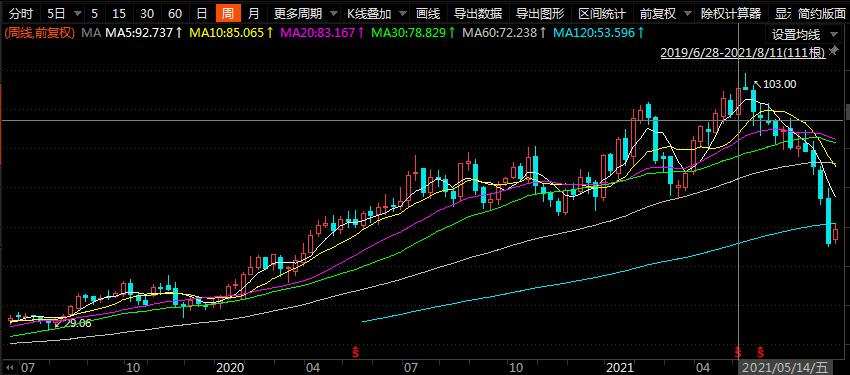The image size is (850, 375).
Task: Switch chart to 日 daily period
Action: pos(202,14)
